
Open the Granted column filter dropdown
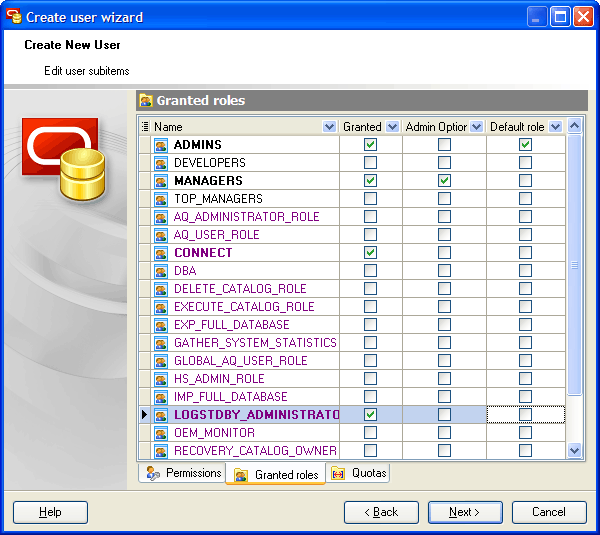coord(391,127)
